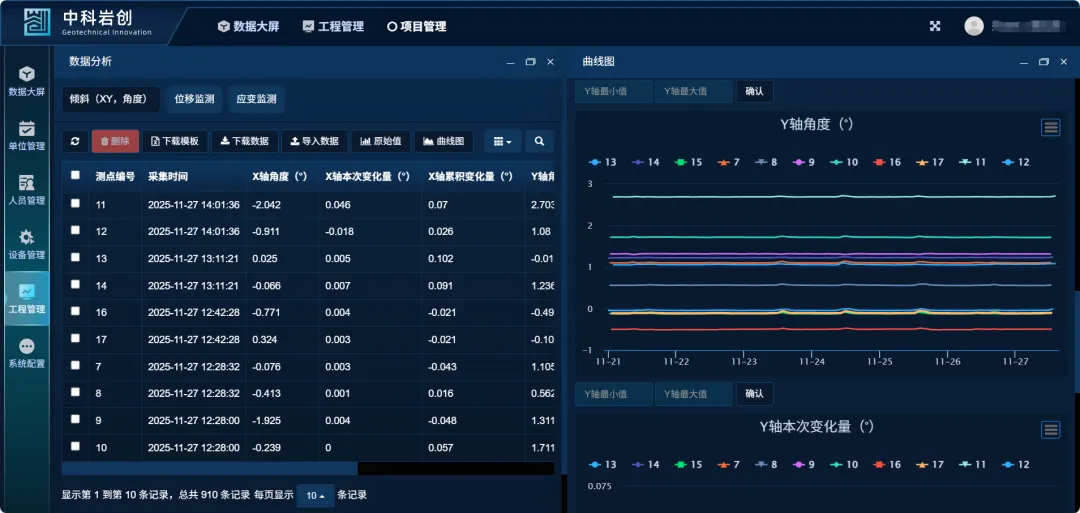Image resolution: width=1080 pixels, height=513 pixels.
Task: Click the 导入数据 button
Action: (314, 142)
